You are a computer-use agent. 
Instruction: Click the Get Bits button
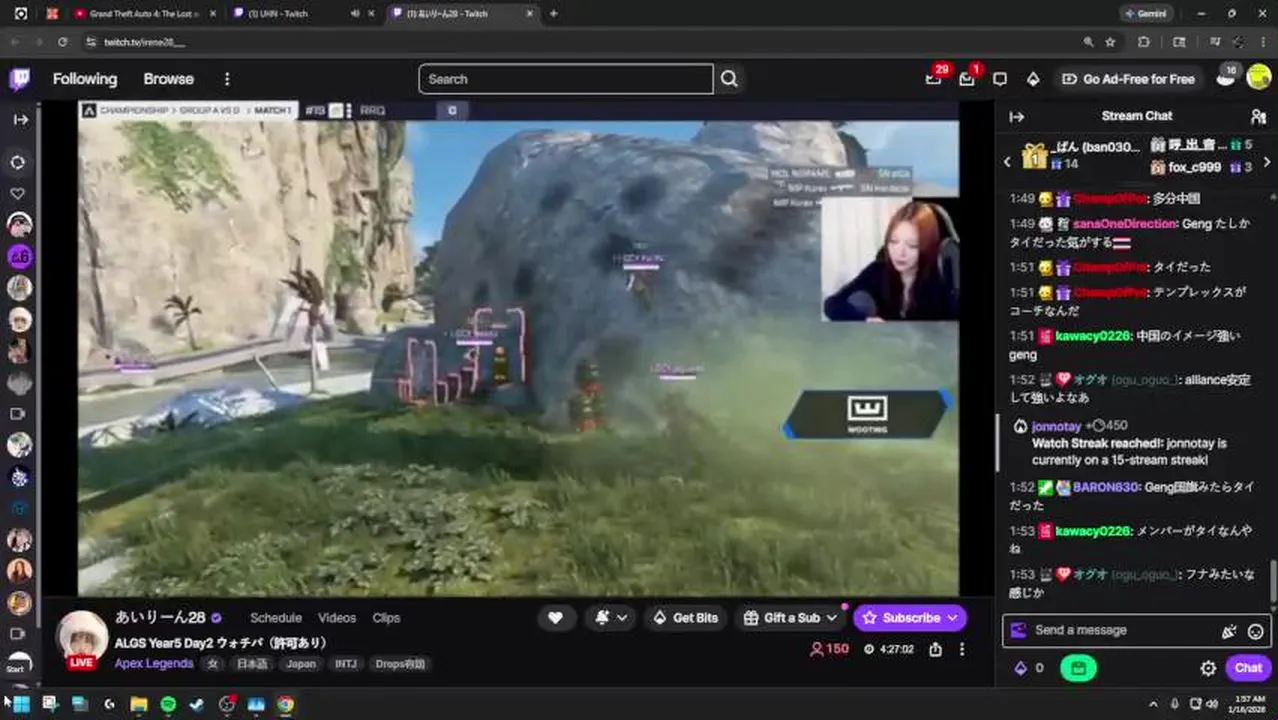pos(686,618)
